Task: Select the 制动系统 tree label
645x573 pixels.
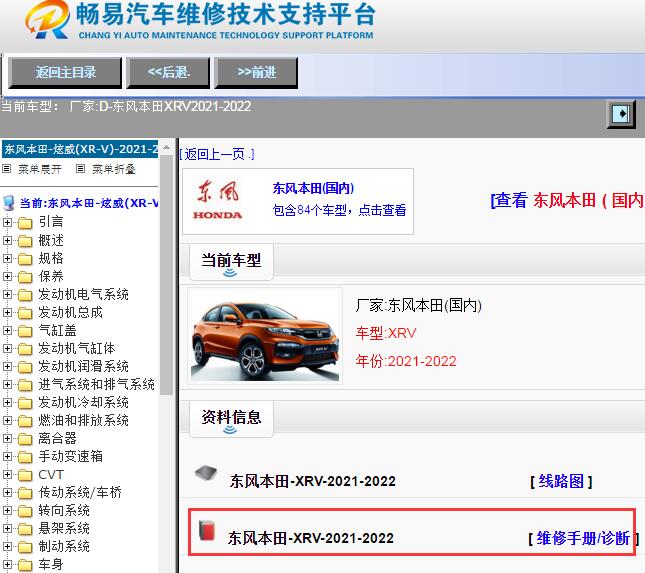Action: click(x=64, y=547)
